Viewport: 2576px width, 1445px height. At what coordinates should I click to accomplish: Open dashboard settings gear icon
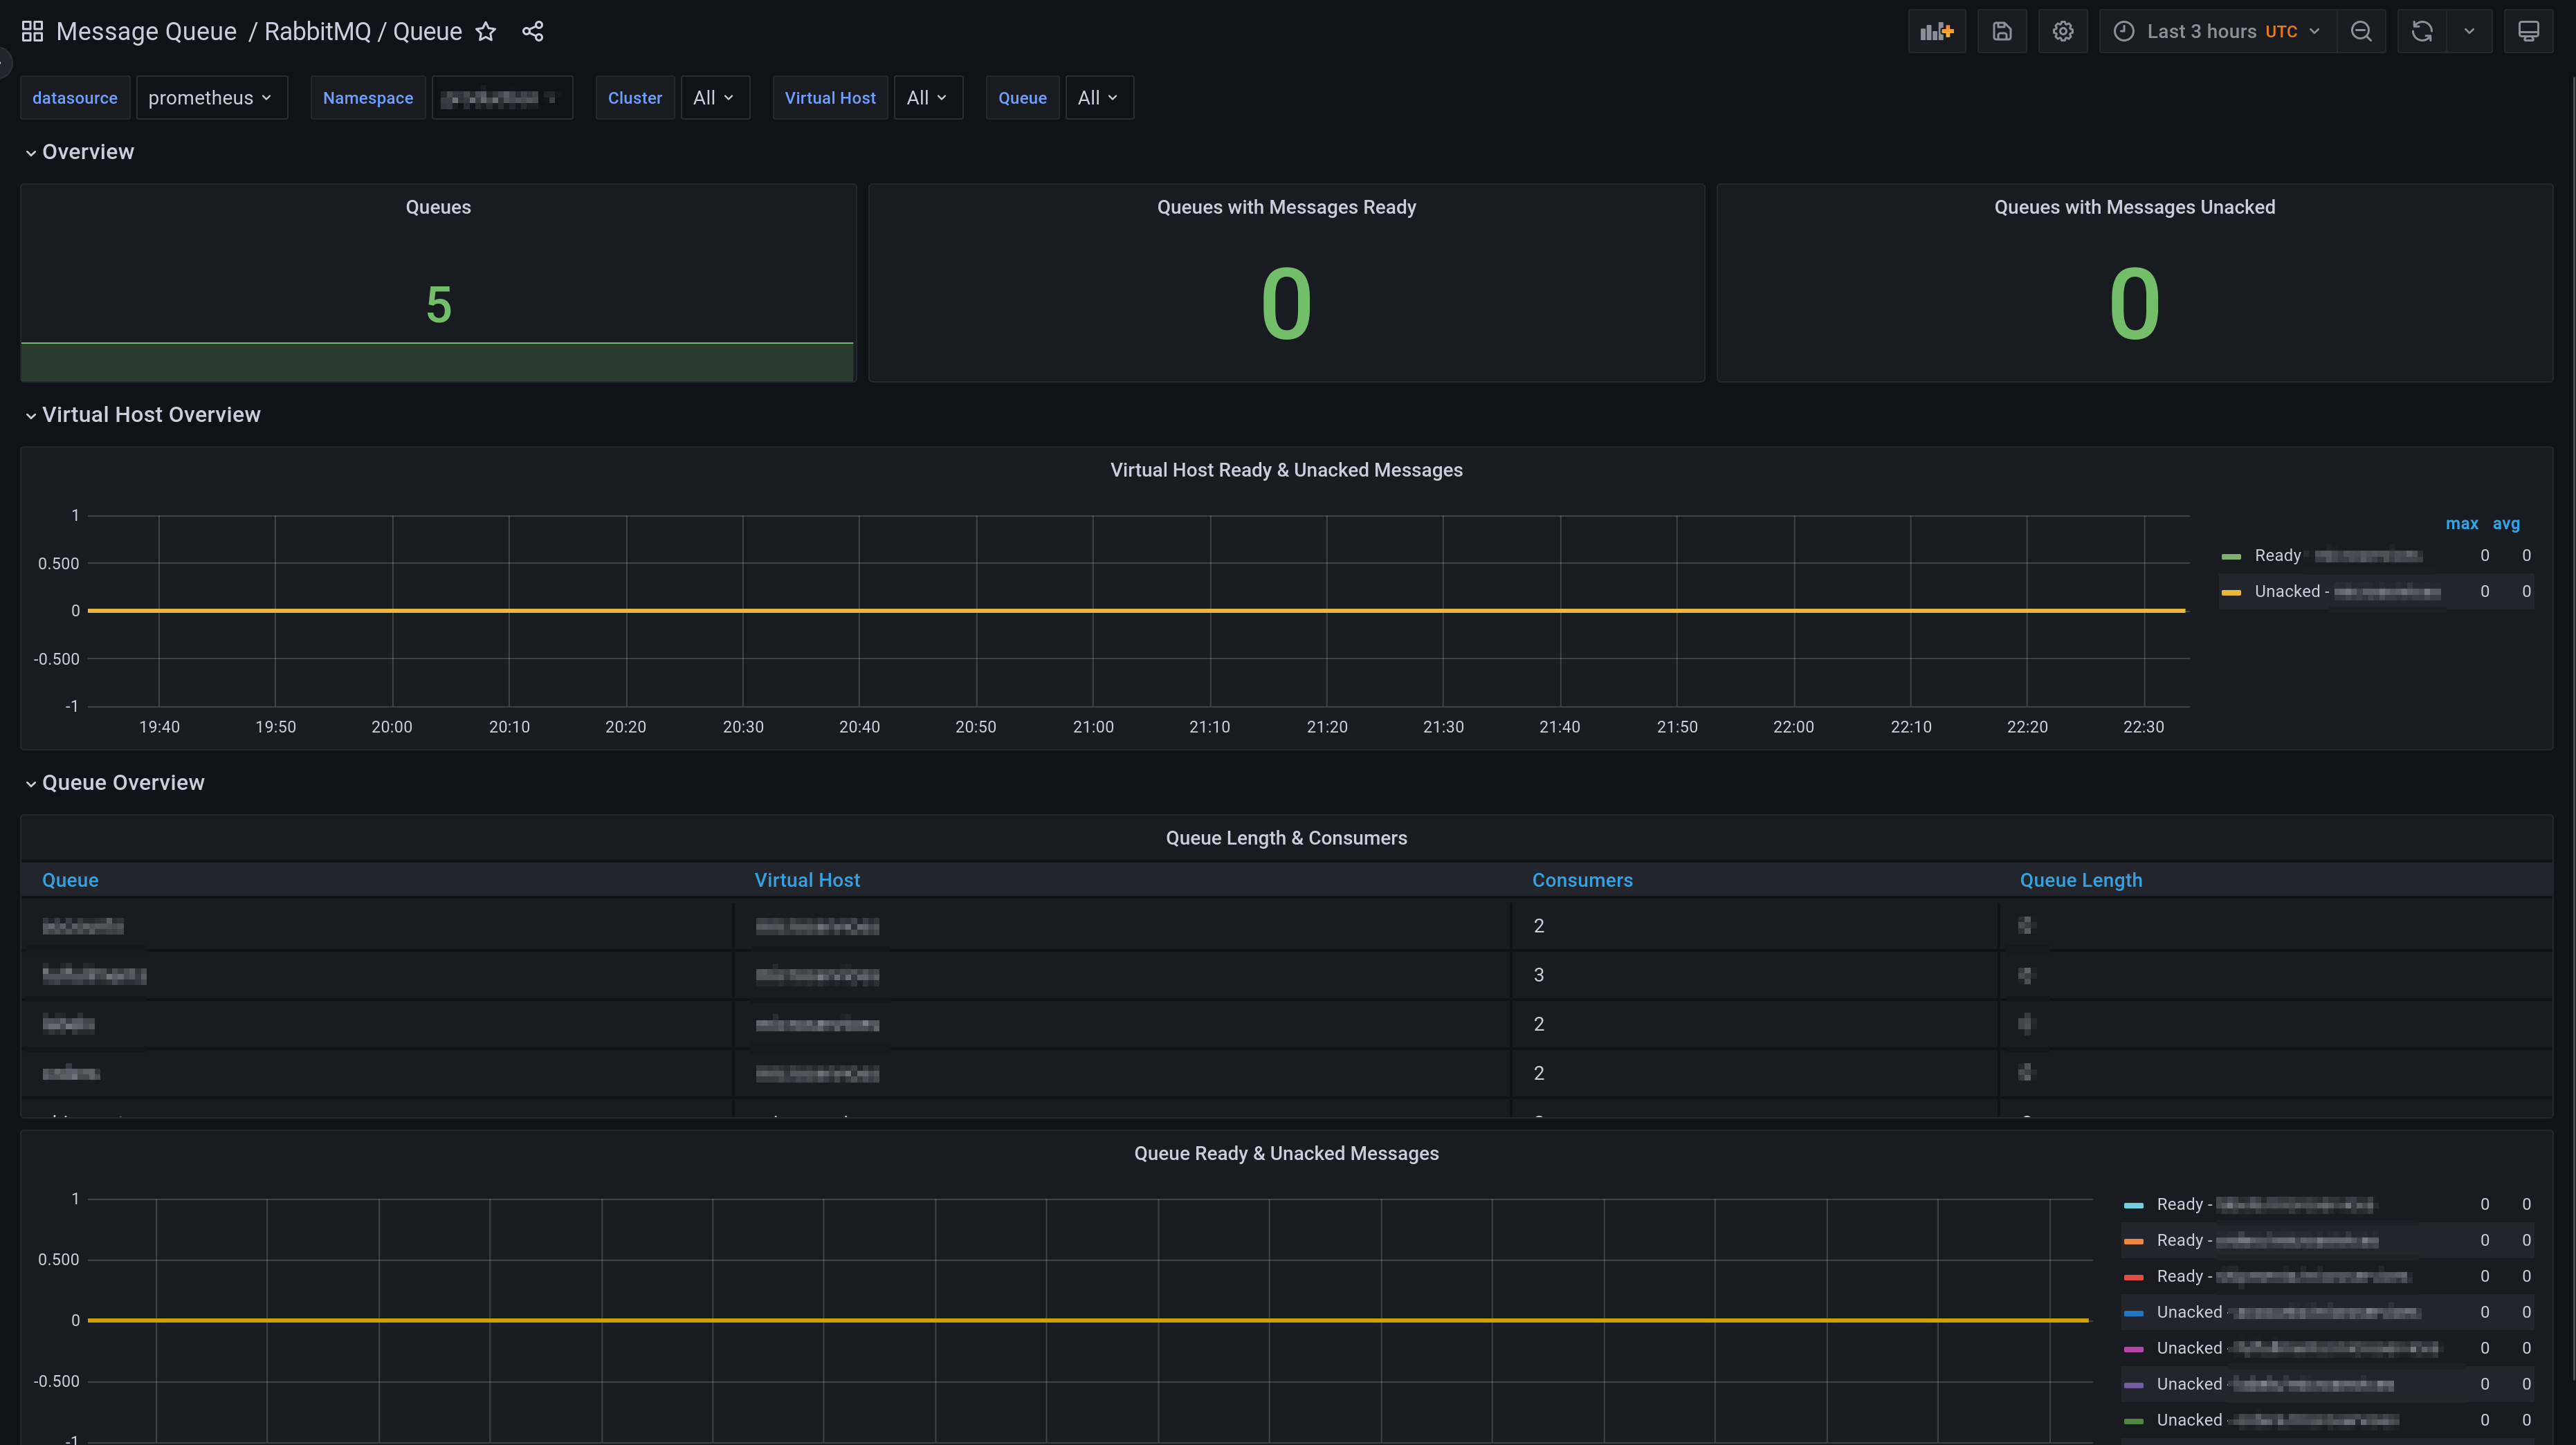point(2062,31)
